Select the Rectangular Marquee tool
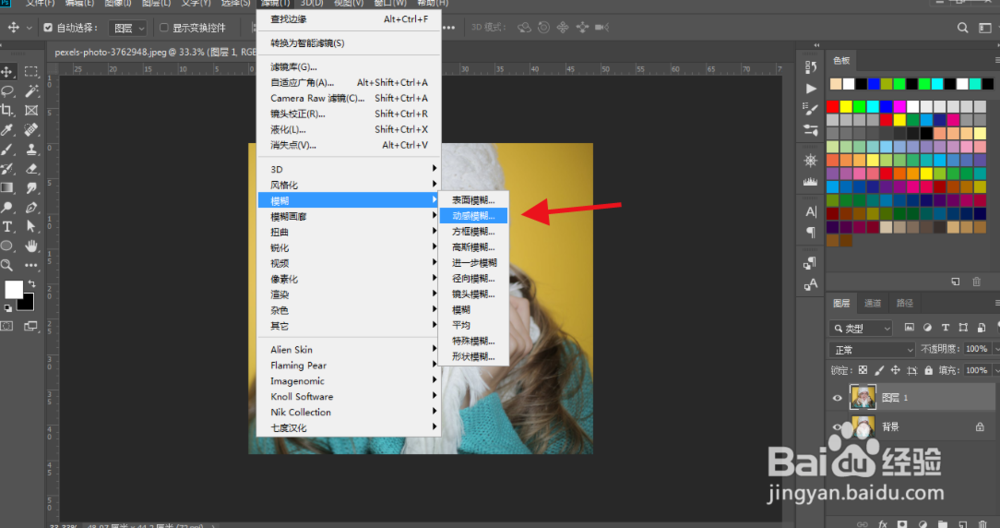1000x528 pixels. click(x=31, y=71)
